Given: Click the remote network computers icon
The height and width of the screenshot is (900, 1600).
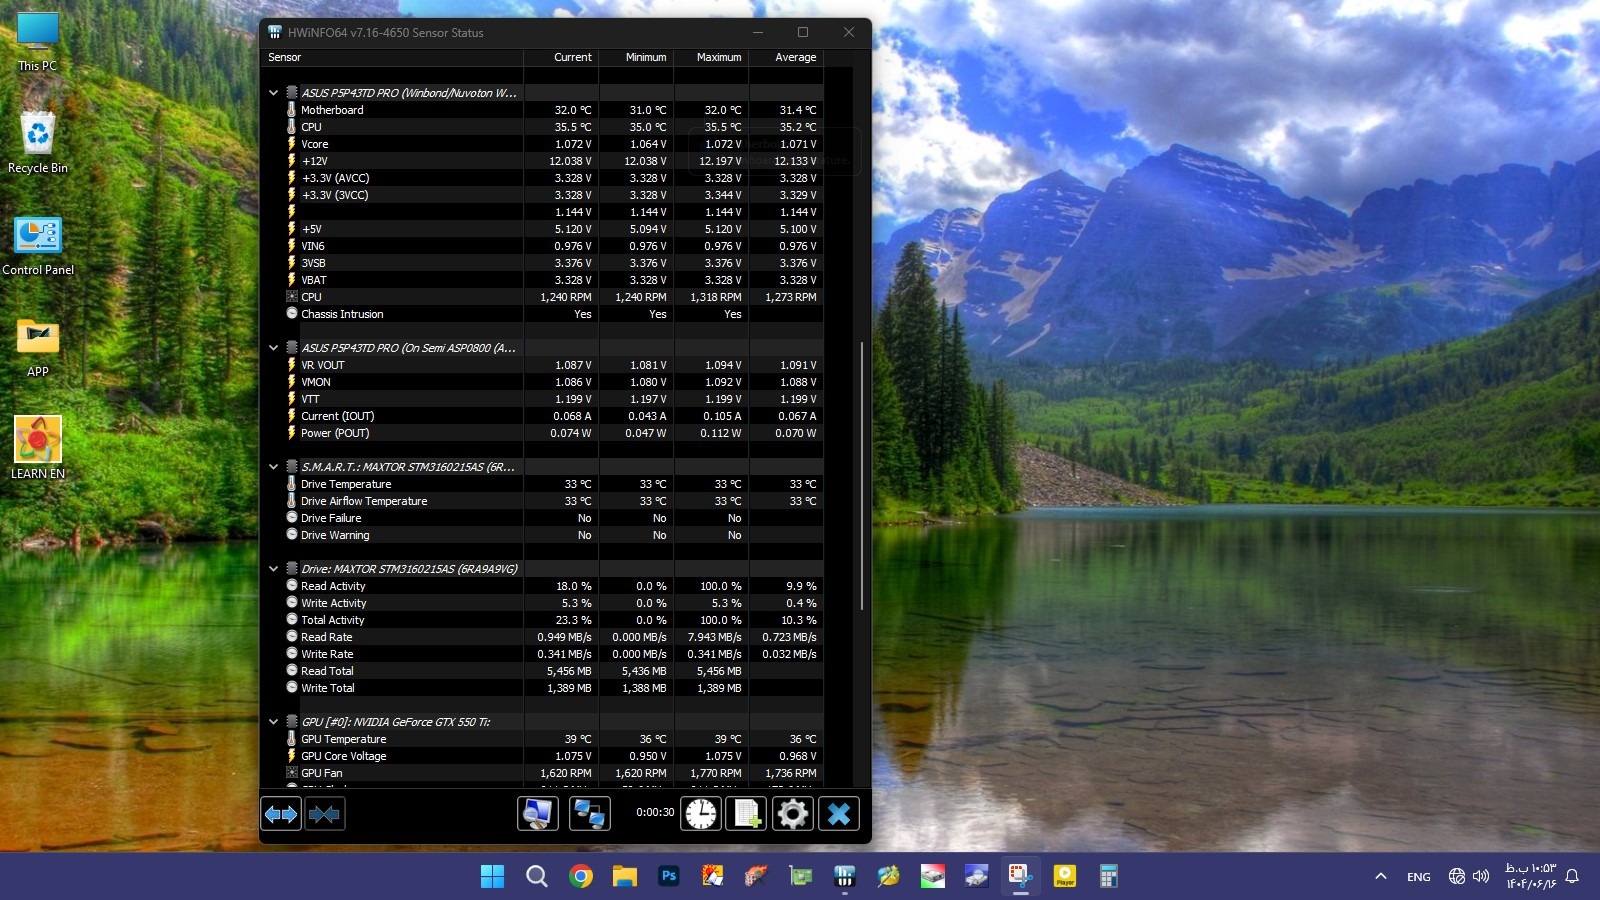Looking at the screenshot, I should [589, 814].
